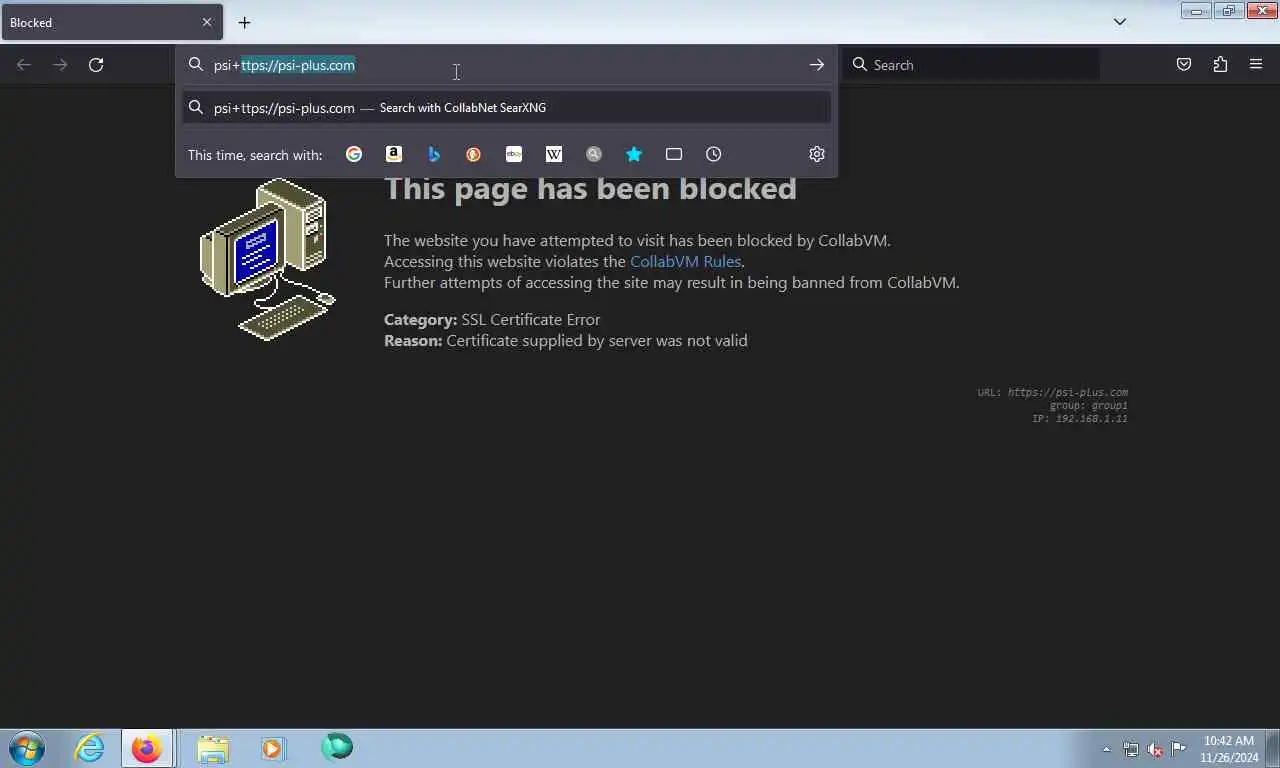Choose the Search with CollabNet SearXNG suggestion
Screen dimensions: 1280x768
(506, 108)
